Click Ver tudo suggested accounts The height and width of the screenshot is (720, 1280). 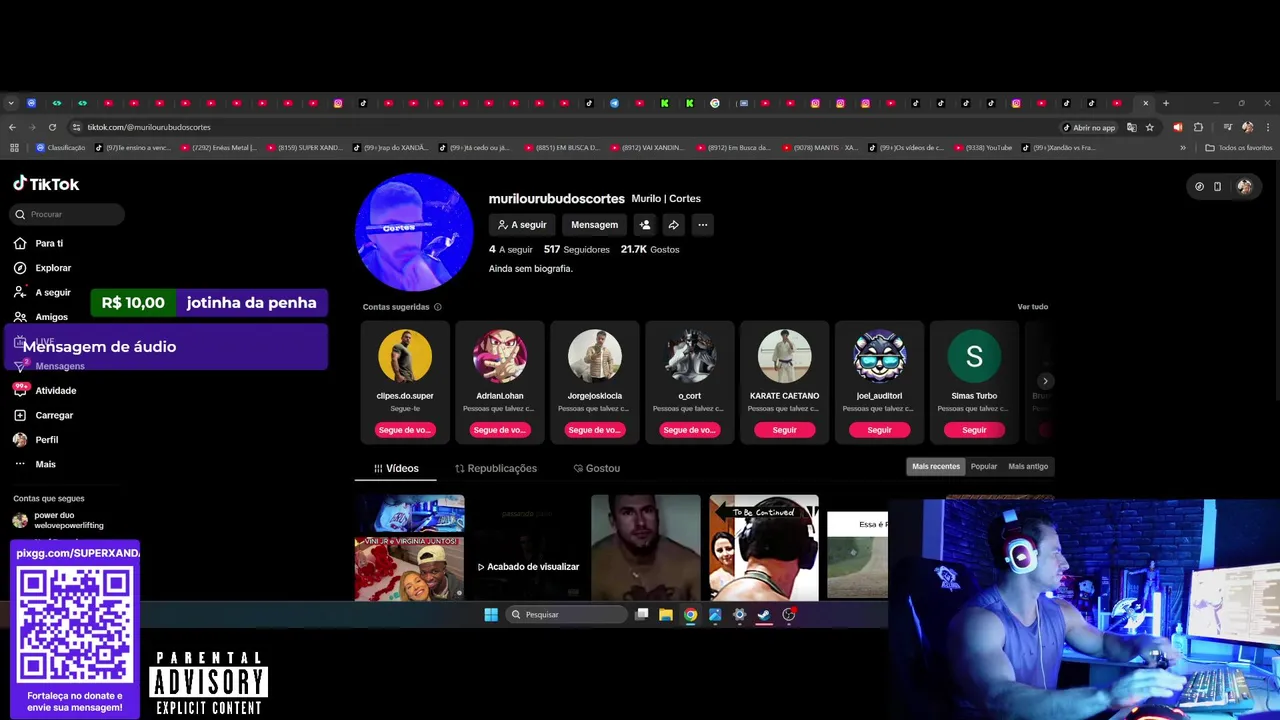[x=1033, y=307]
